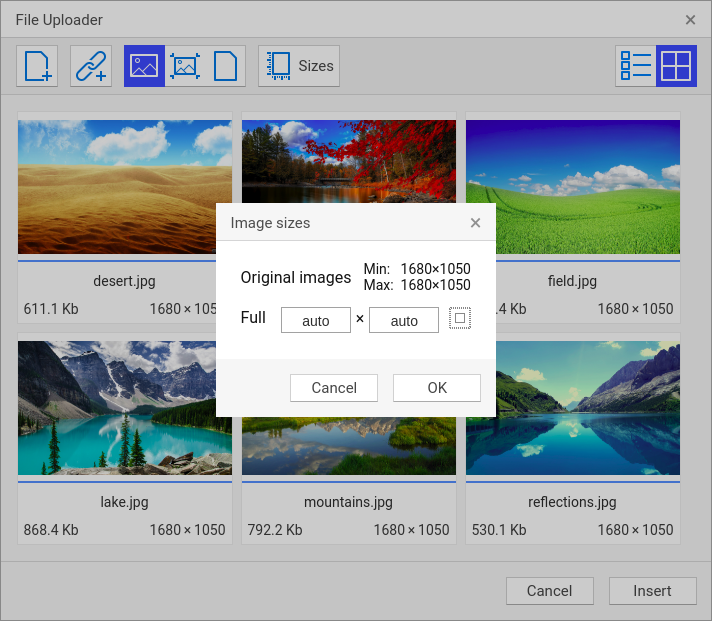Switch to list view layout
Screen dimensions: 712x621
(636, 66)
